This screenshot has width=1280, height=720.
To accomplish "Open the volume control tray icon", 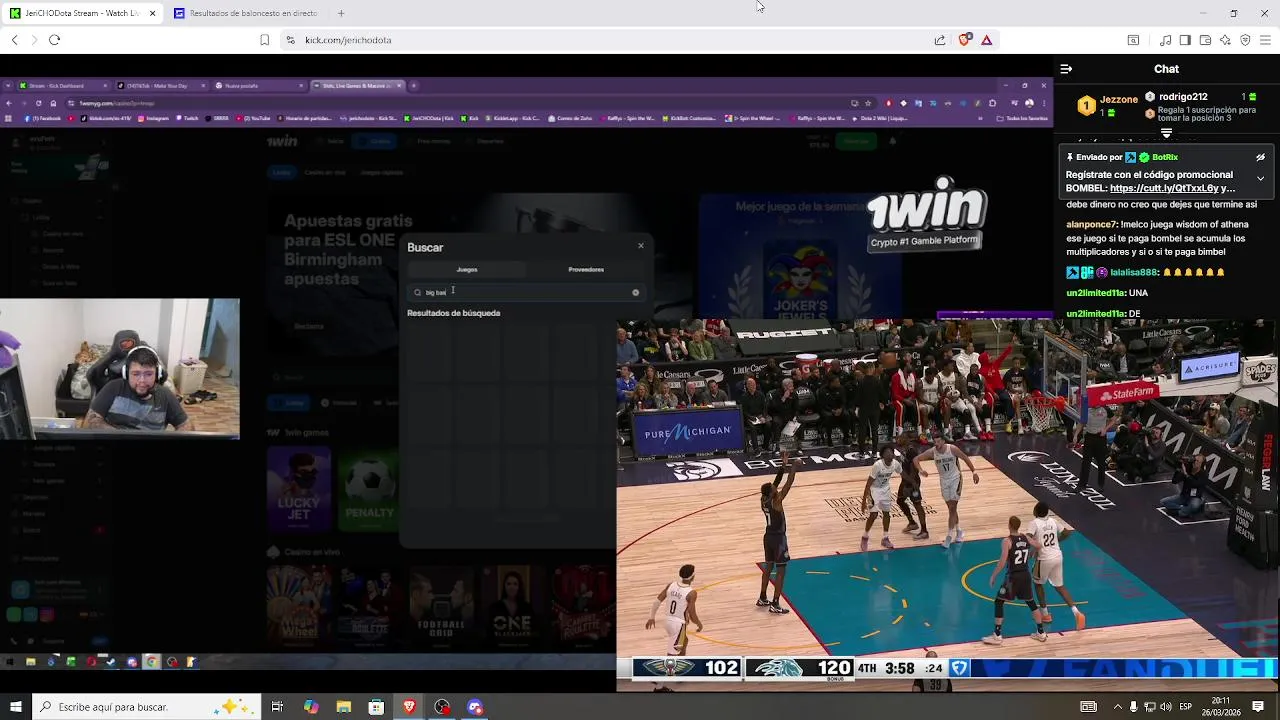I will click(1165, 707).
